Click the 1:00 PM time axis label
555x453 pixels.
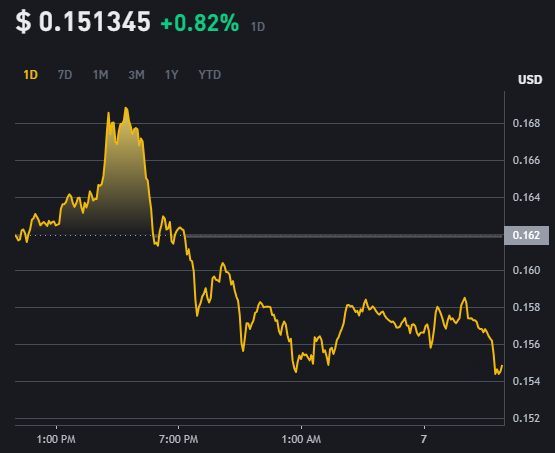56,440
